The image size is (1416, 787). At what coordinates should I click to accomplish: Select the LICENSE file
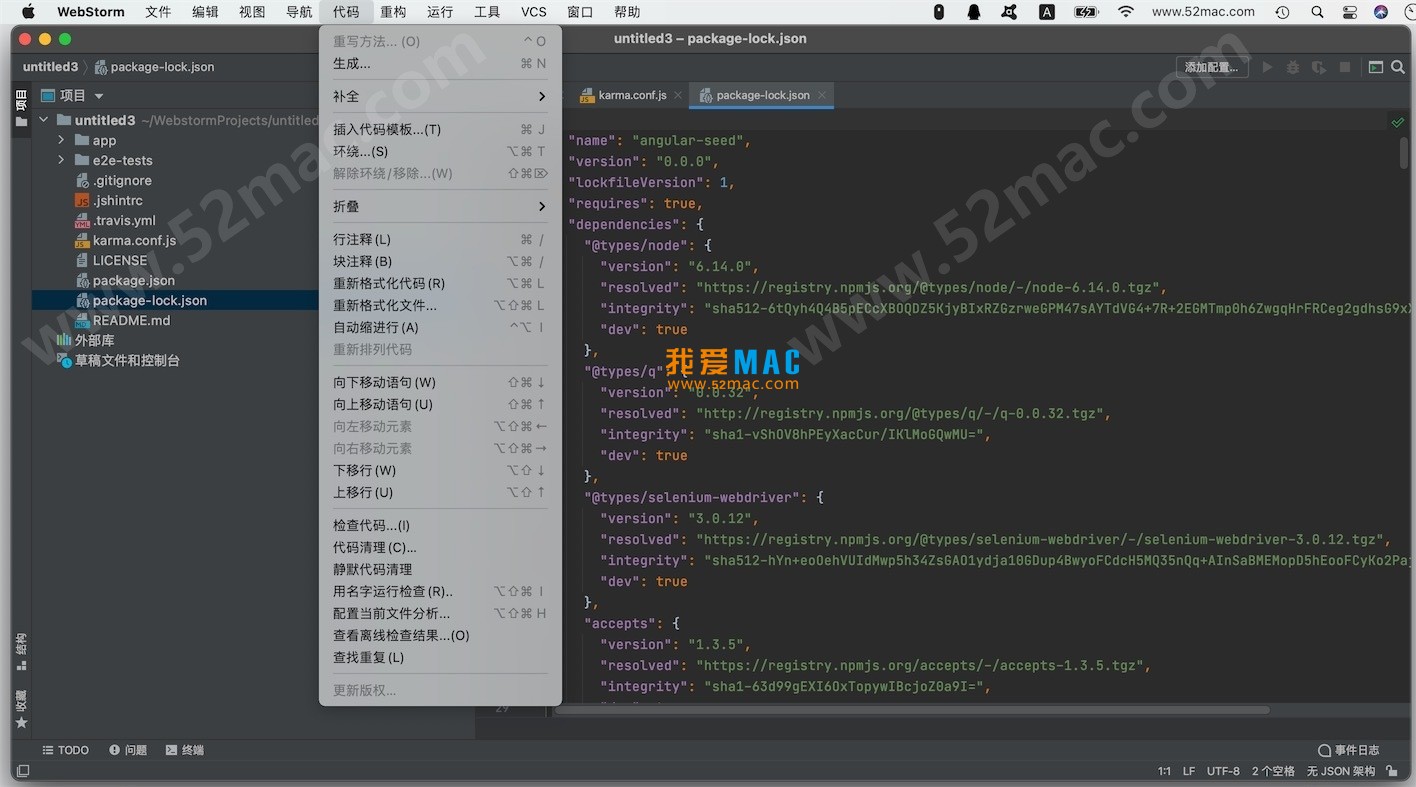[120, 260]
